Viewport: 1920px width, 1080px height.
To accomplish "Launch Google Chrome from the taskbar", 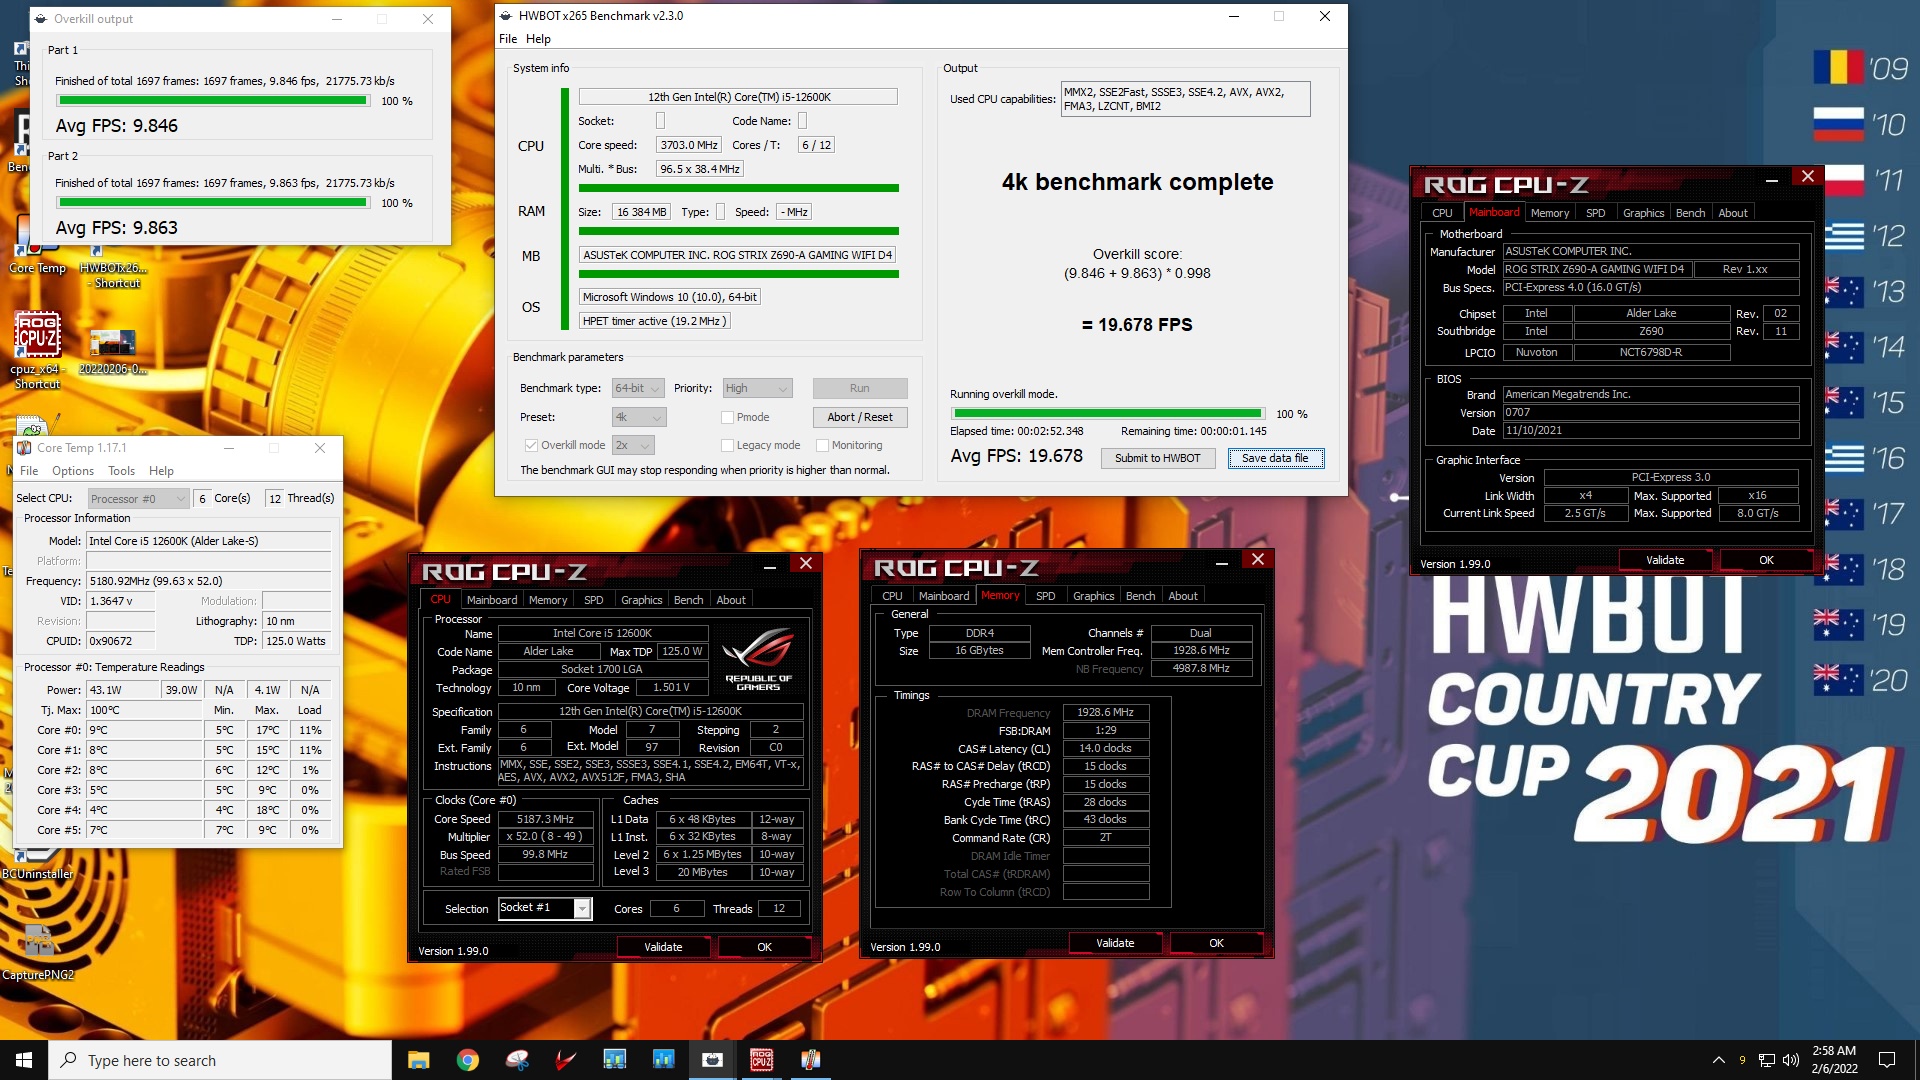I will pyautogui.click(x=468, y=1060).
